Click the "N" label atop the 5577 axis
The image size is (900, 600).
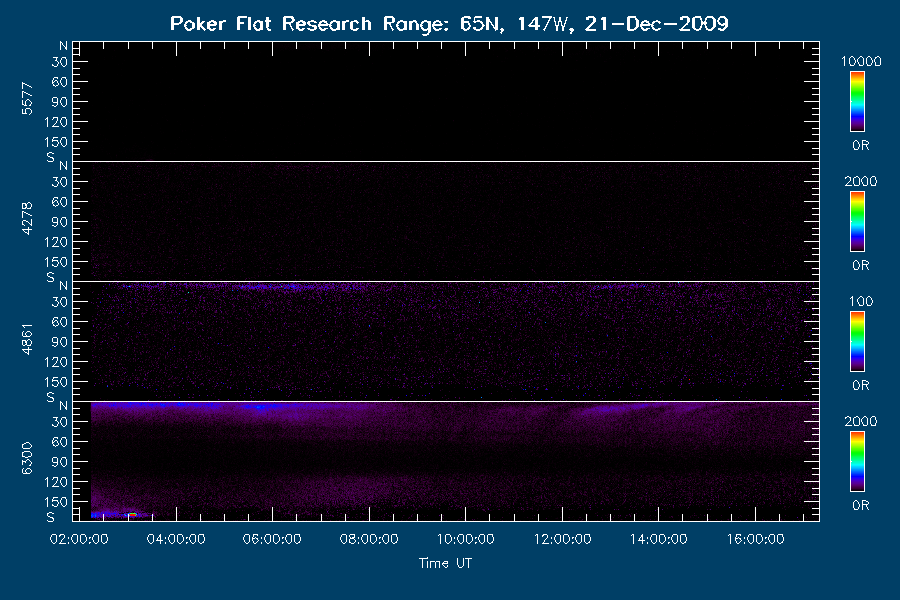64,46
